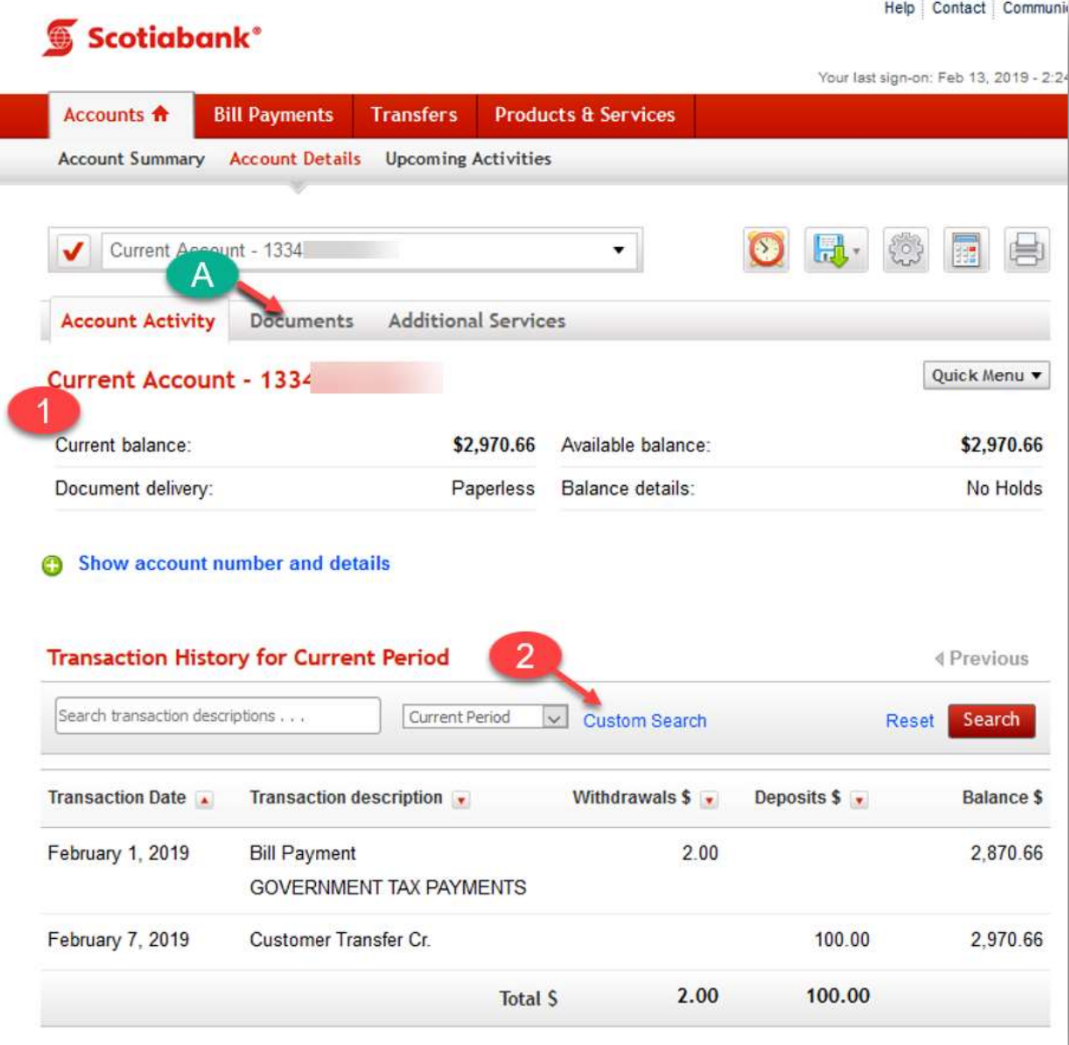This screenshot has height=1045, width=1069.
Task: Click the 100.00 deposit cell for Customer Transfer
Action: (841, 940)
